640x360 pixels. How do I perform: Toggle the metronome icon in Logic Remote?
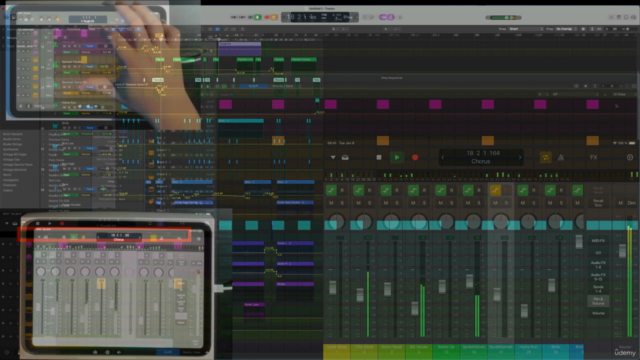pyautogui.click(x=561, y=157)
